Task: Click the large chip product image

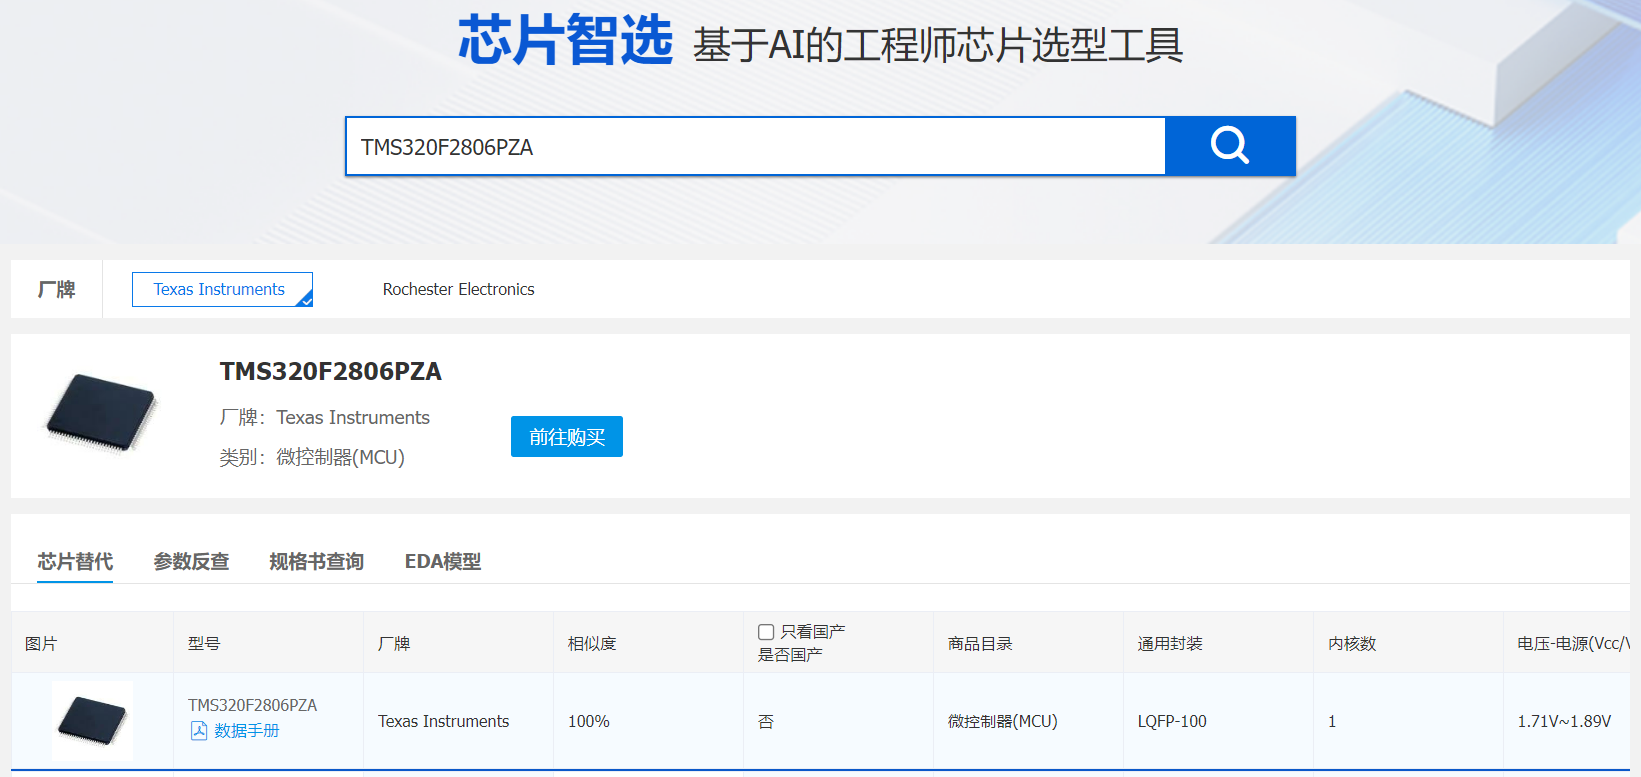Action: tap(101, 412)
